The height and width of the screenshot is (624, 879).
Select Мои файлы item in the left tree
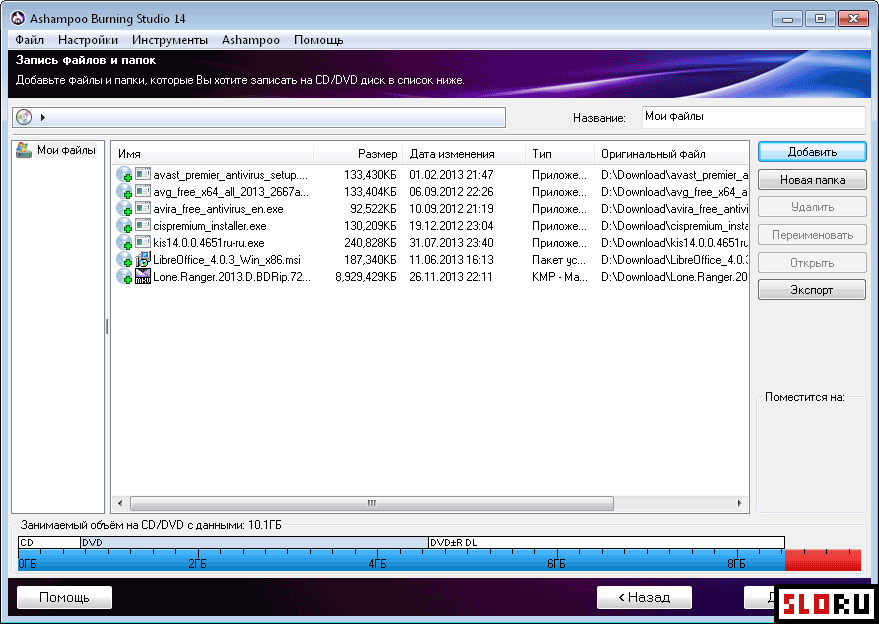pos(66,150)
